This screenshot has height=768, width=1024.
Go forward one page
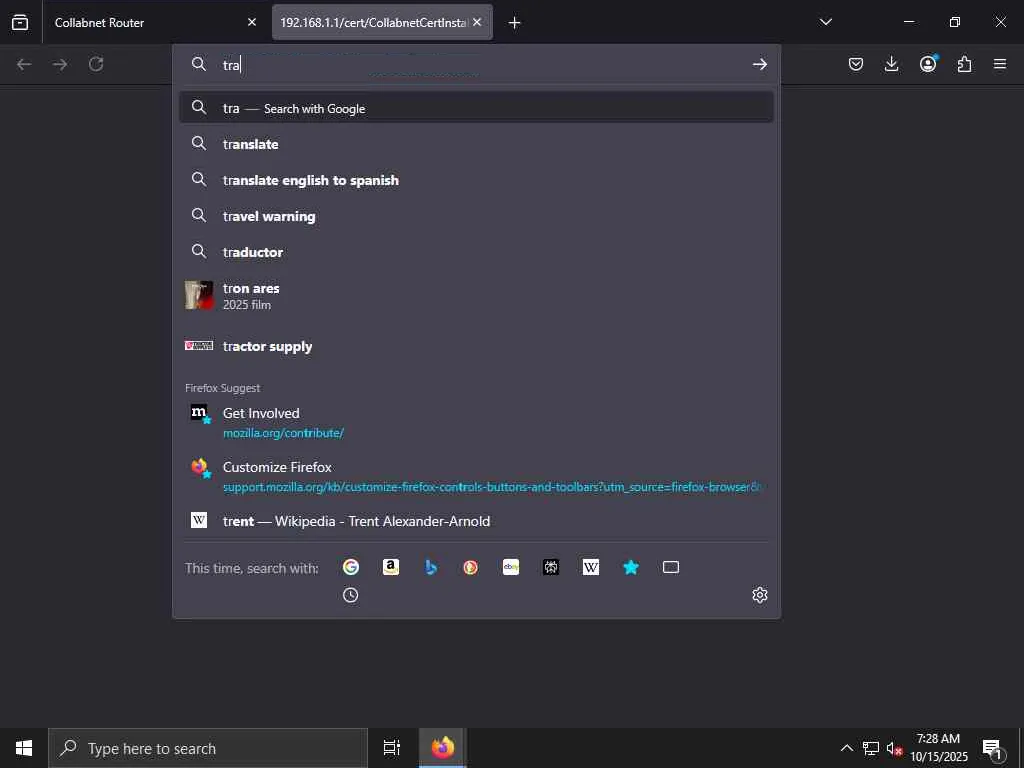click(60, 64)
